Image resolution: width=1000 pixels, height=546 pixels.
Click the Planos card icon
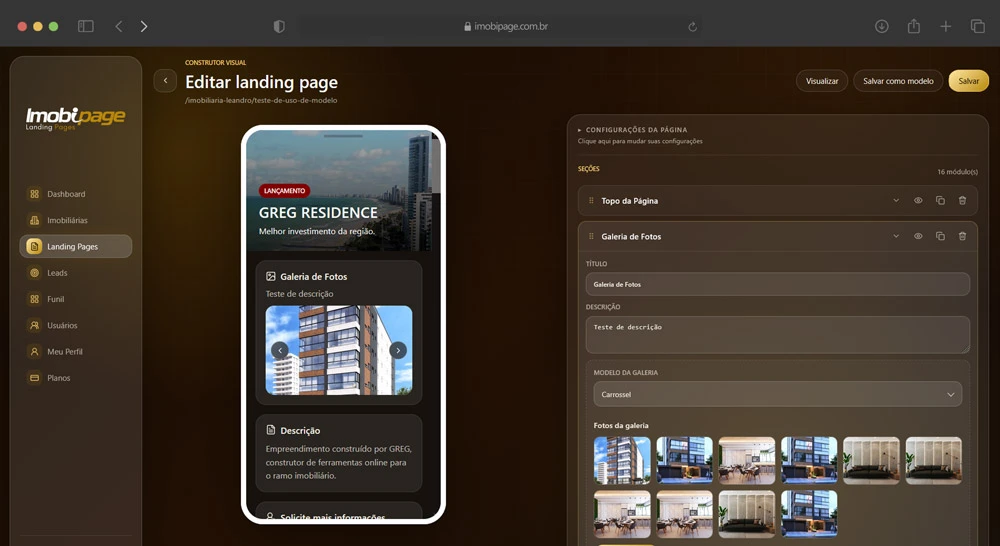(34, 378)
